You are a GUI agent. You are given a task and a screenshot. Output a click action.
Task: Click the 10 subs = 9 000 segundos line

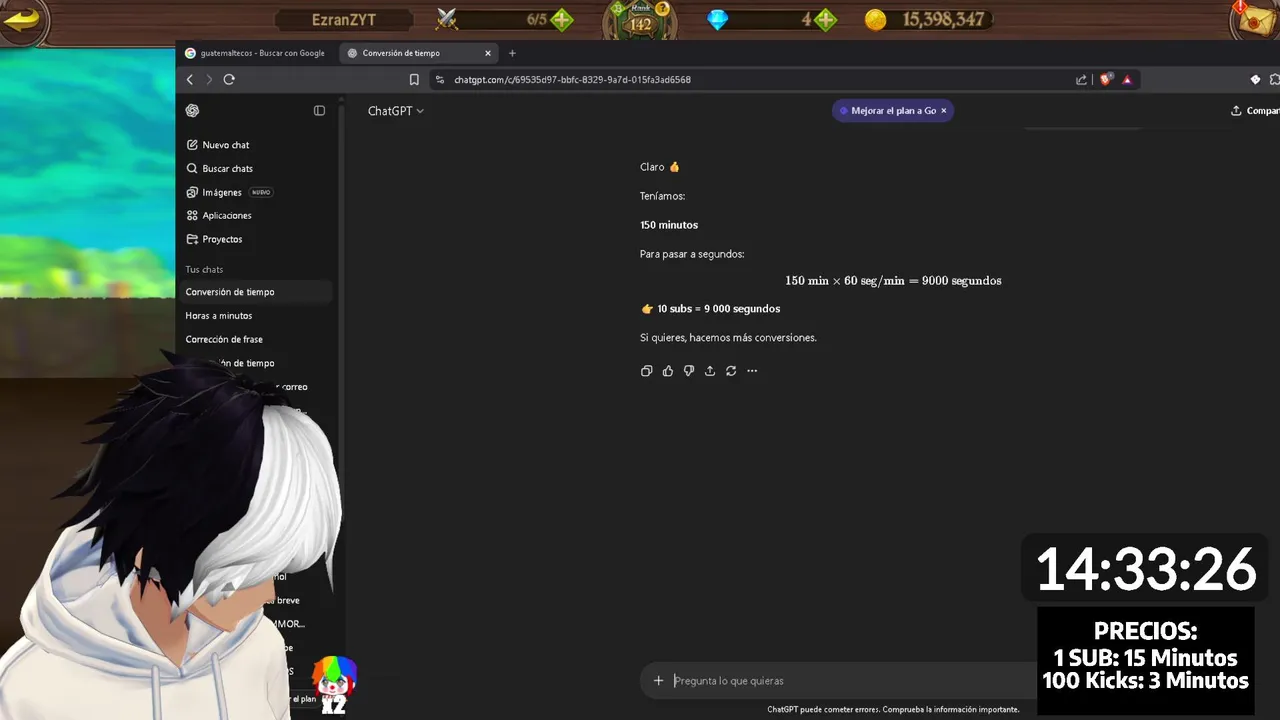[x=710, y=309]
